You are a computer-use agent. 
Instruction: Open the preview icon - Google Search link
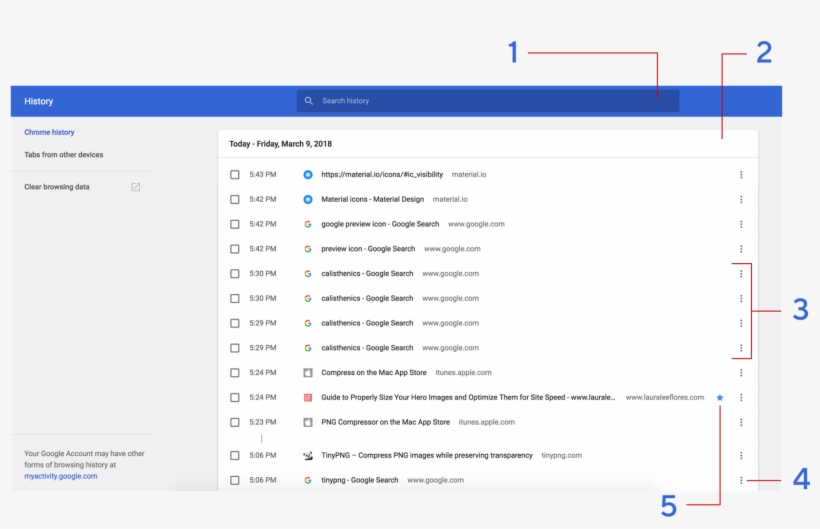coord(368,249)
